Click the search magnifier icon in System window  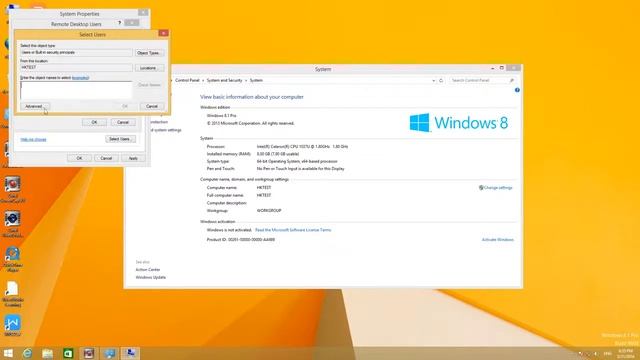pyautogui.click(x=511, y=80)
